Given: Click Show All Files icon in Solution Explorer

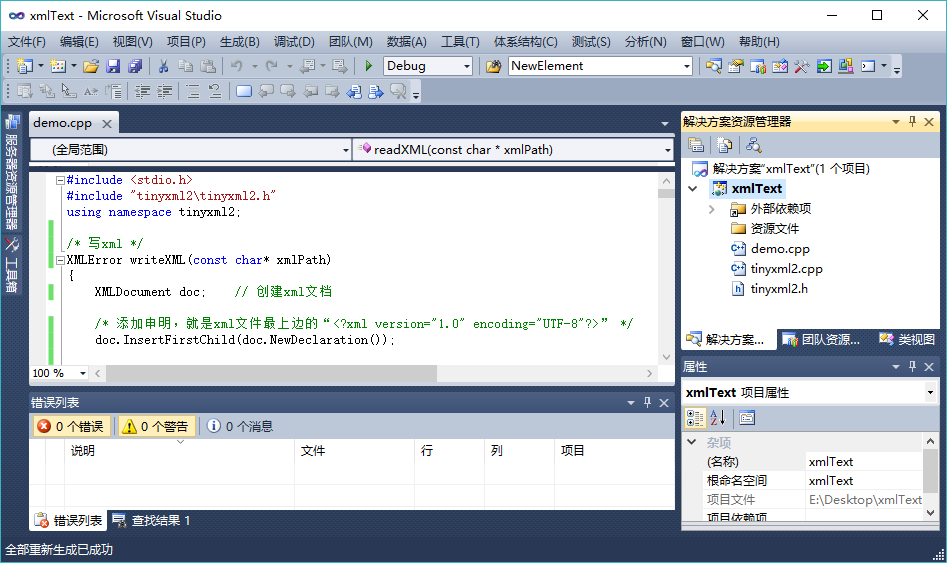Looking at the screenshot, I should tap(724, 145).
